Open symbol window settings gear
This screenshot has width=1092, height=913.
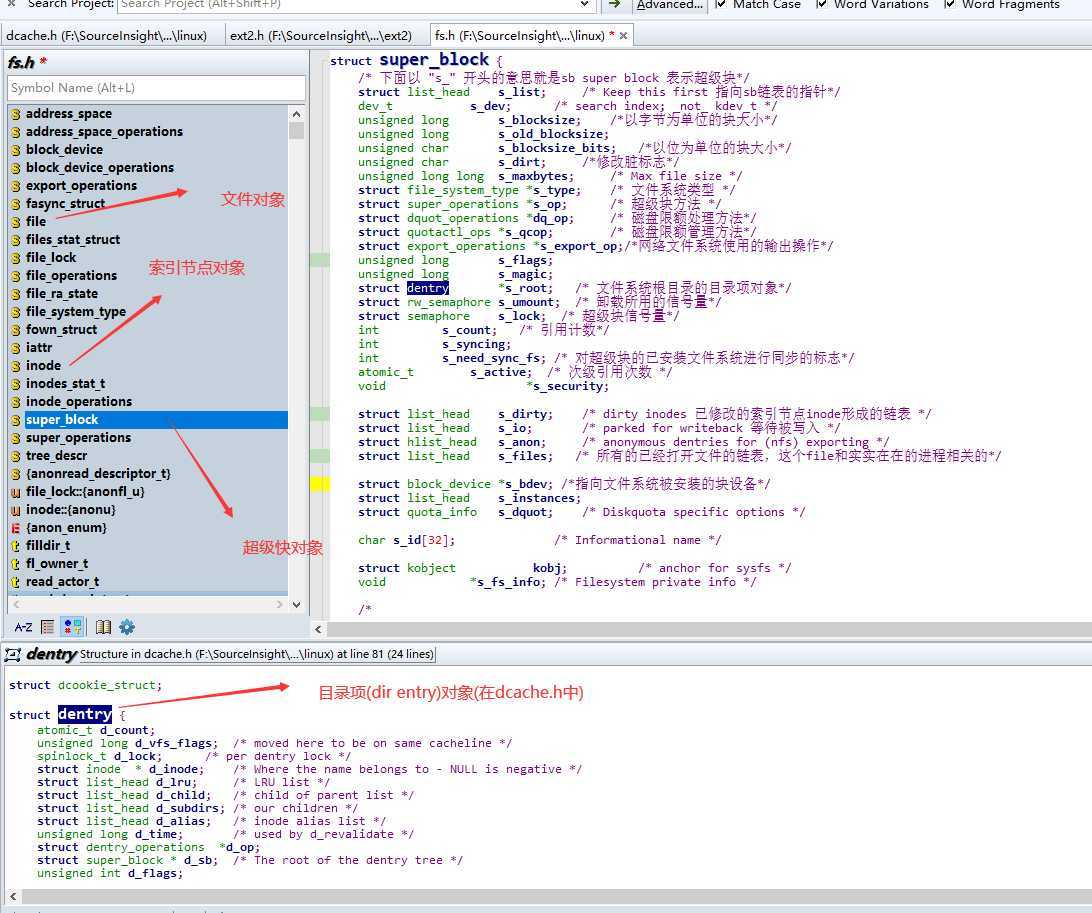pyautogui.click(x=127, y=627)
